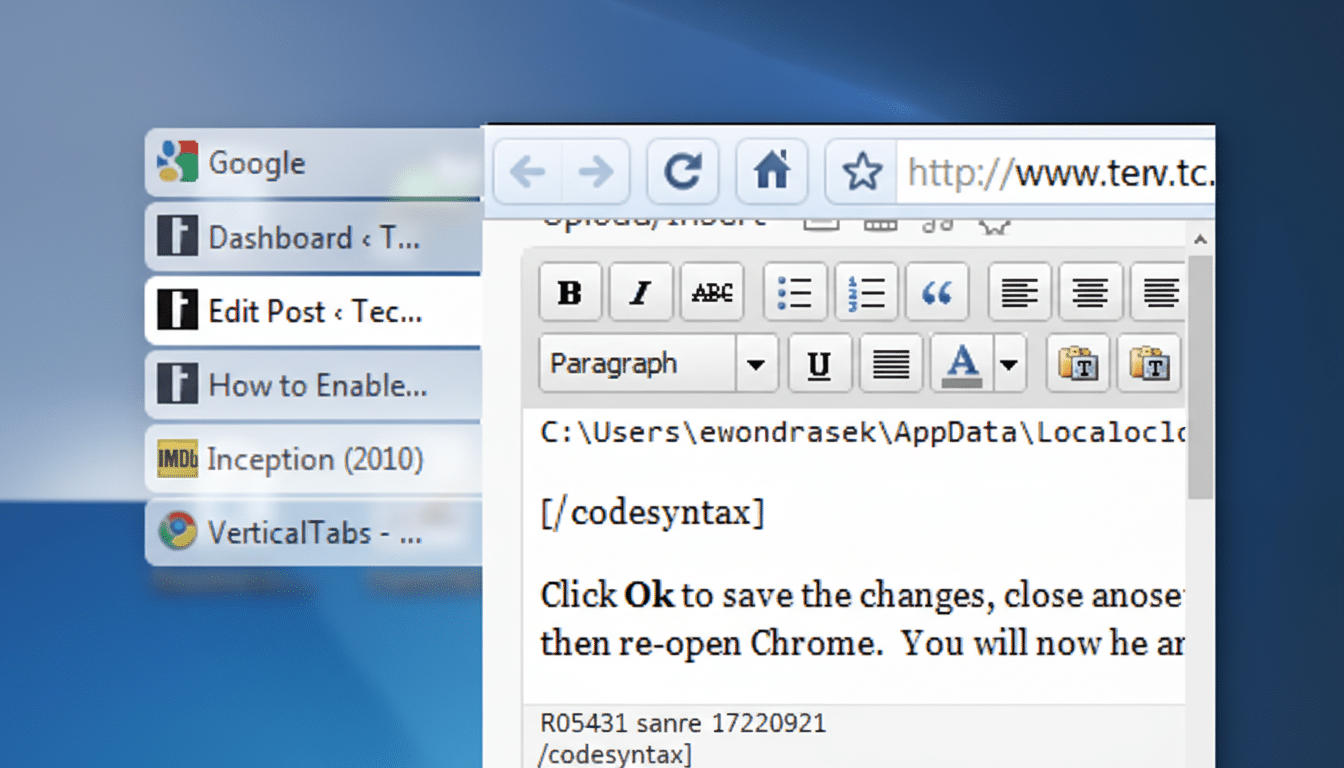The image size is (1344, 768).
Task: Apply underline with the U button
Action: [820, 363]
